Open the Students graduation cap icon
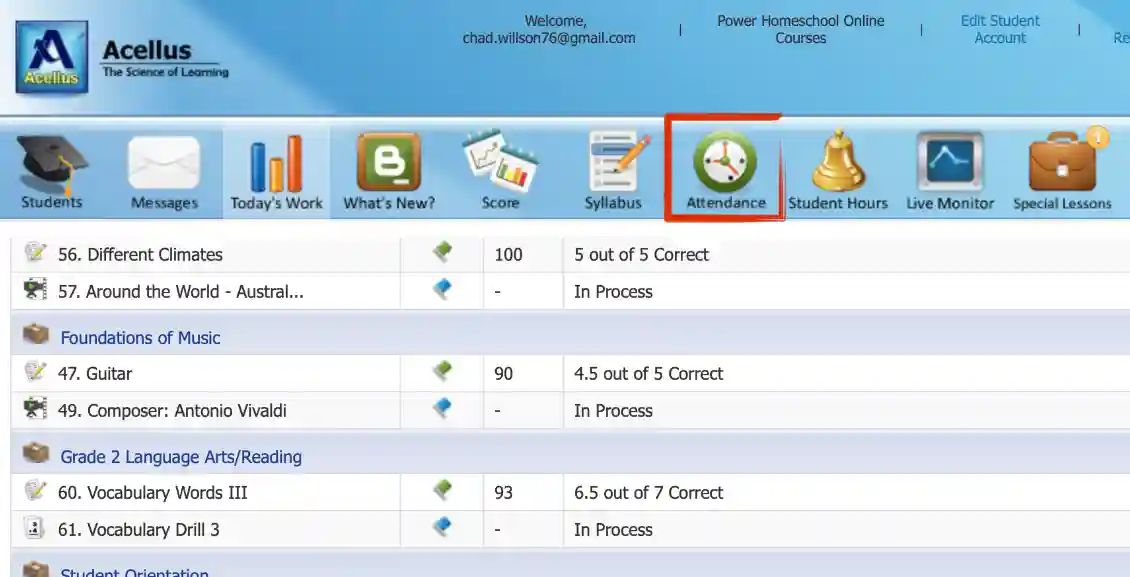 pos(51,165)
